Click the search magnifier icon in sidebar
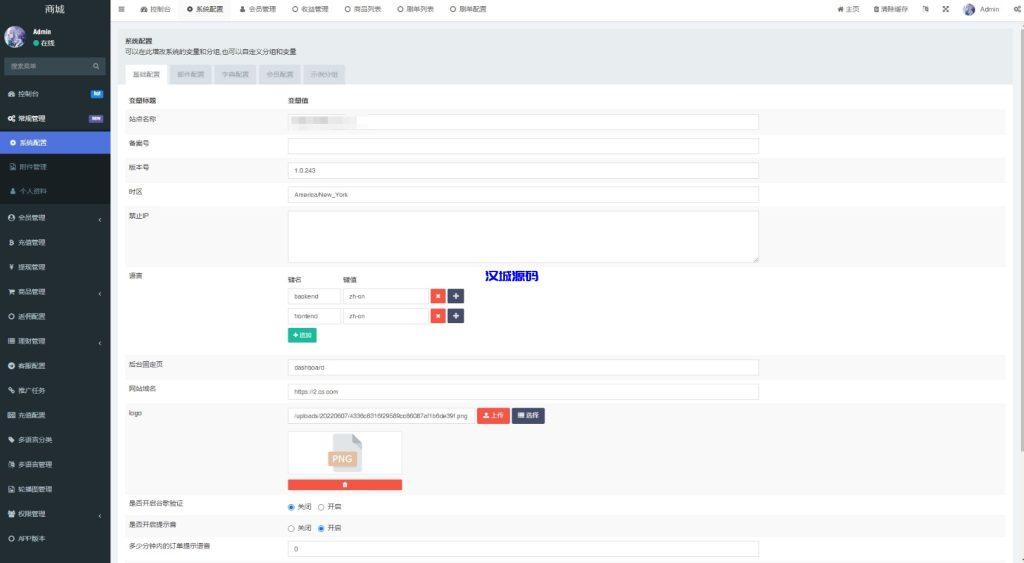Screen dimensions: 1024x563 tap(97, 66)
